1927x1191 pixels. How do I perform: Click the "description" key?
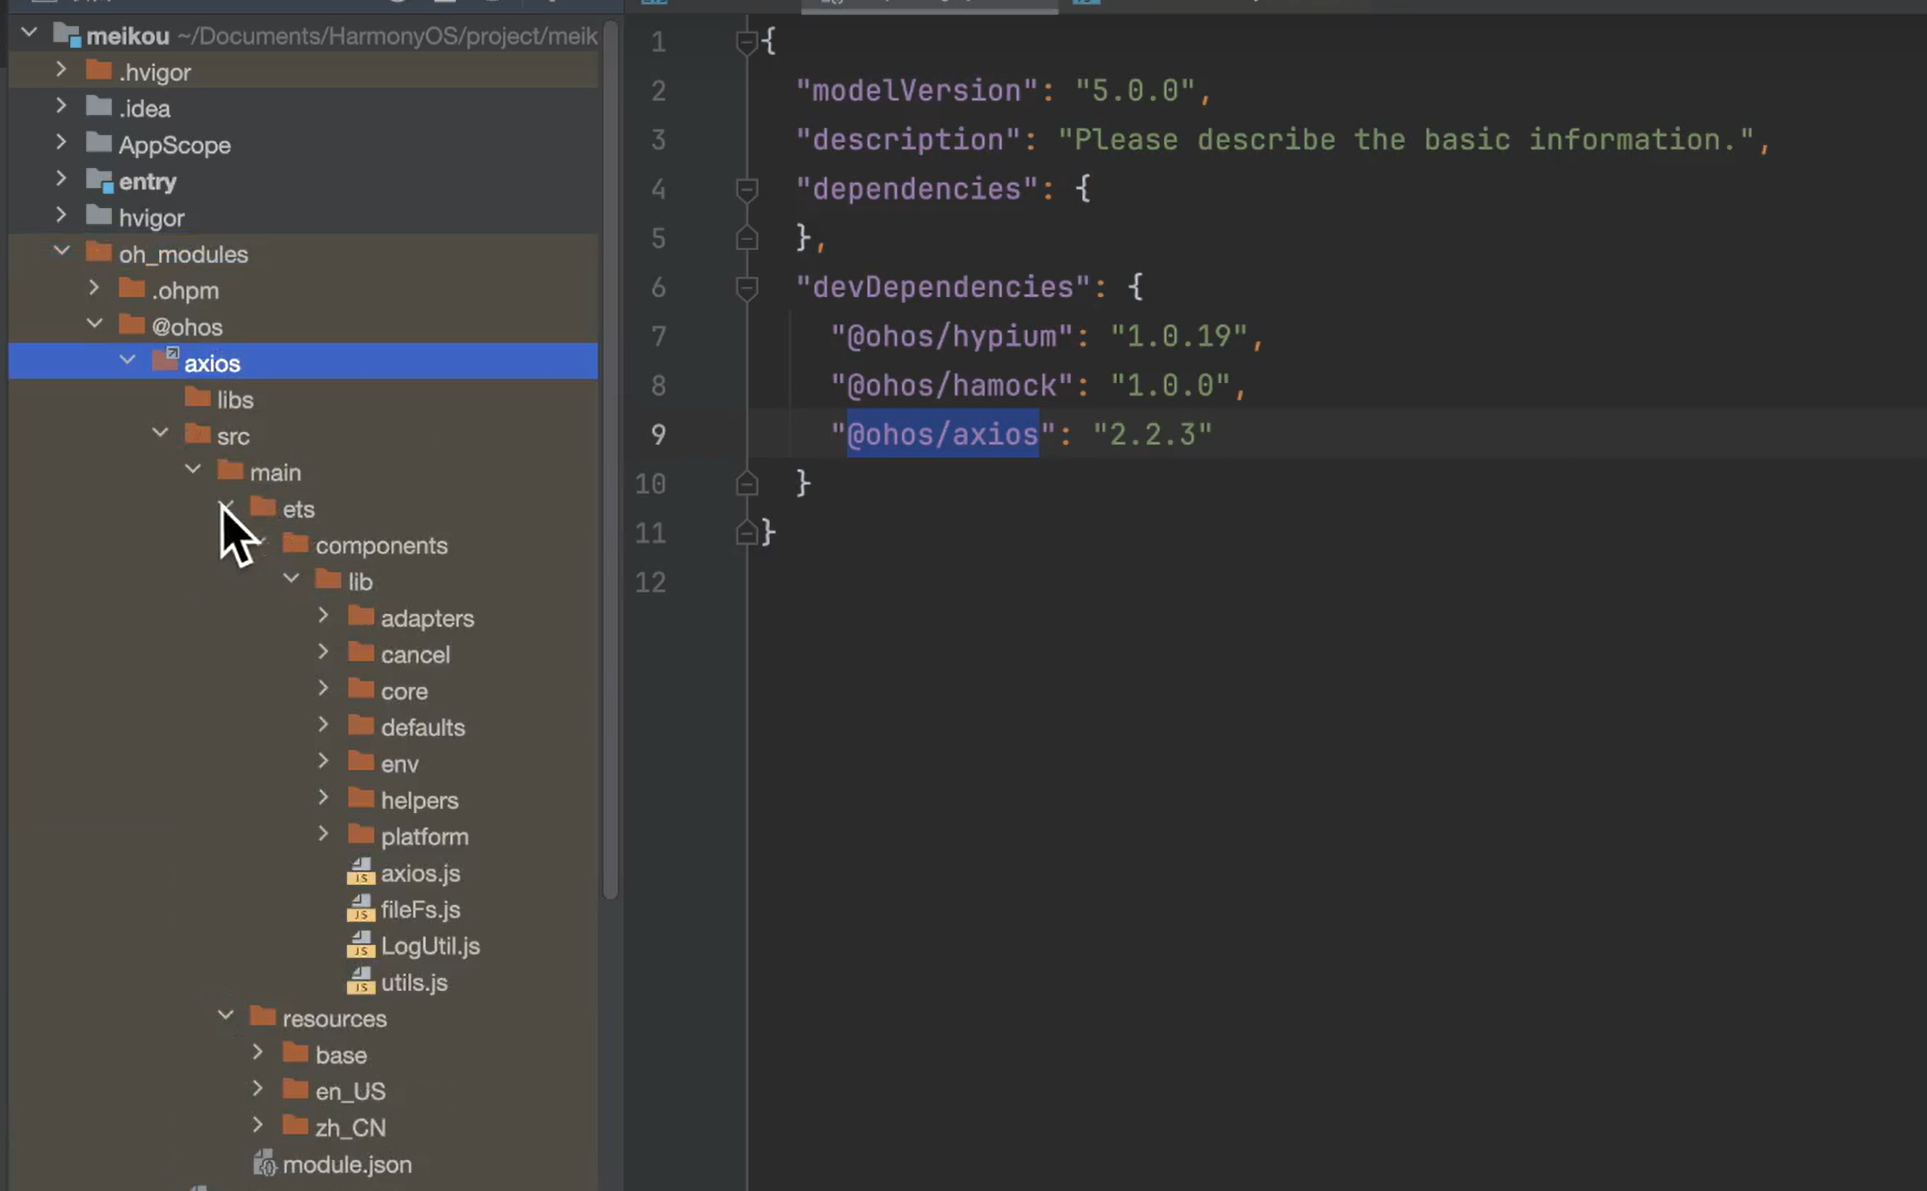click(909, 140)
